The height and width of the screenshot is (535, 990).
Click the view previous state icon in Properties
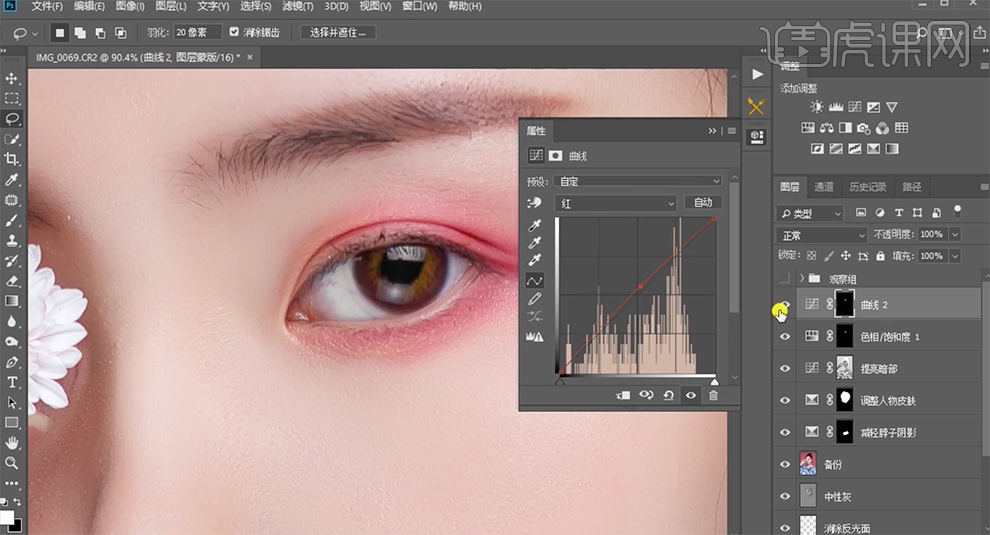click(x=646, y=395)
